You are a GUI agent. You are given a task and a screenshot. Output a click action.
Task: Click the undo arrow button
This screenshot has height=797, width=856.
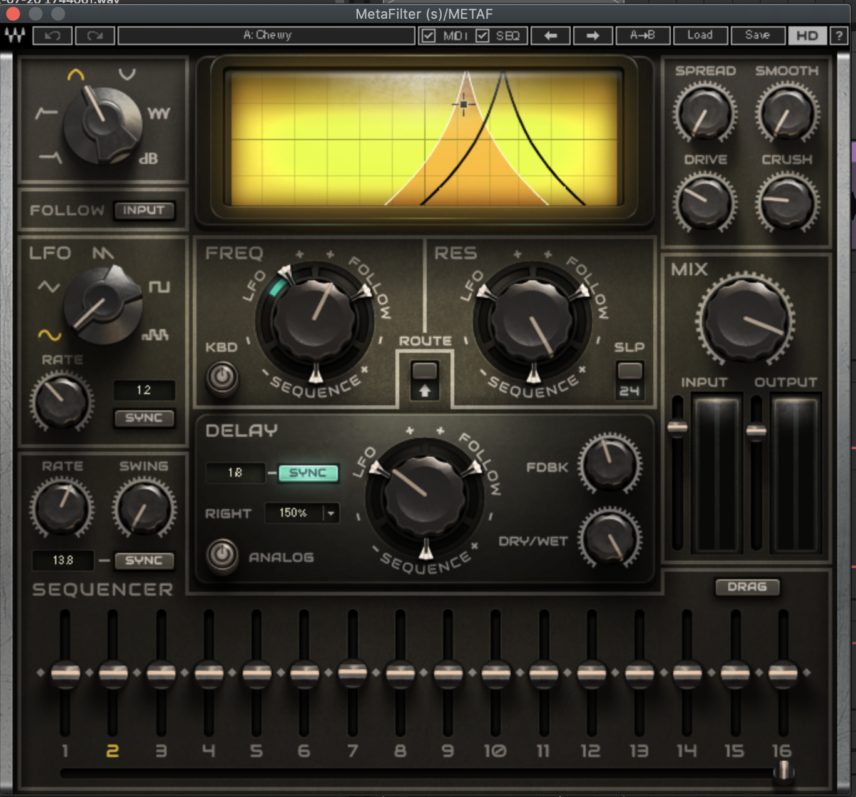click(x=52, y=35)
